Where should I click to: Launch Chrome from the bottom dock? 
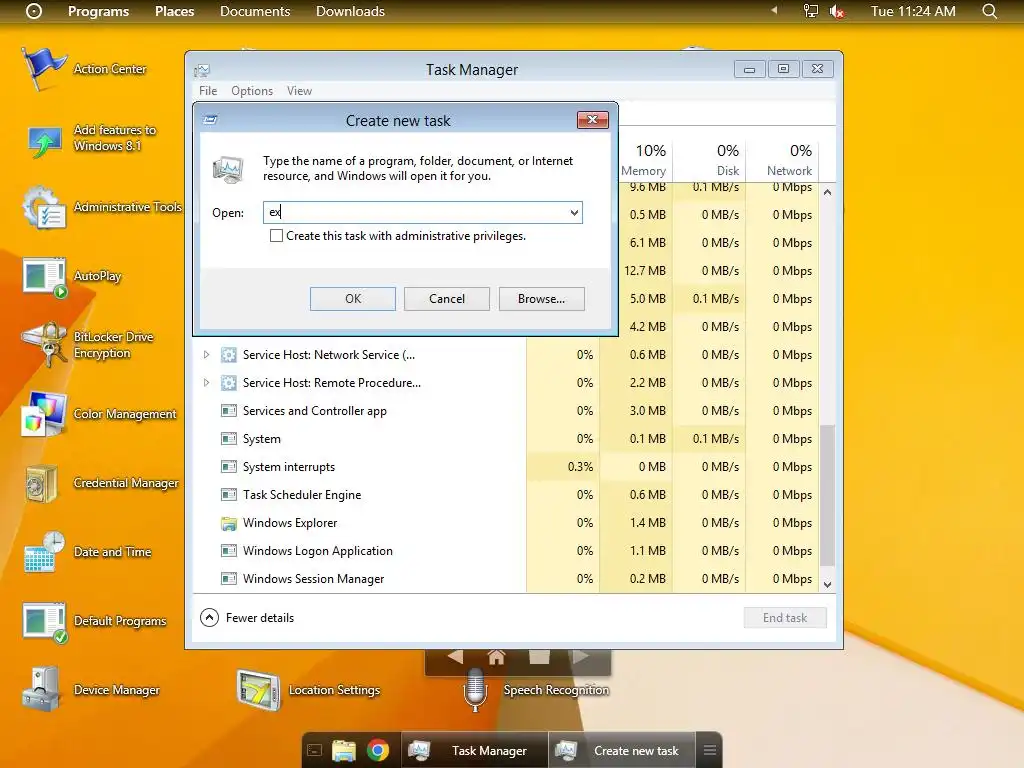[x=377, y=750]
